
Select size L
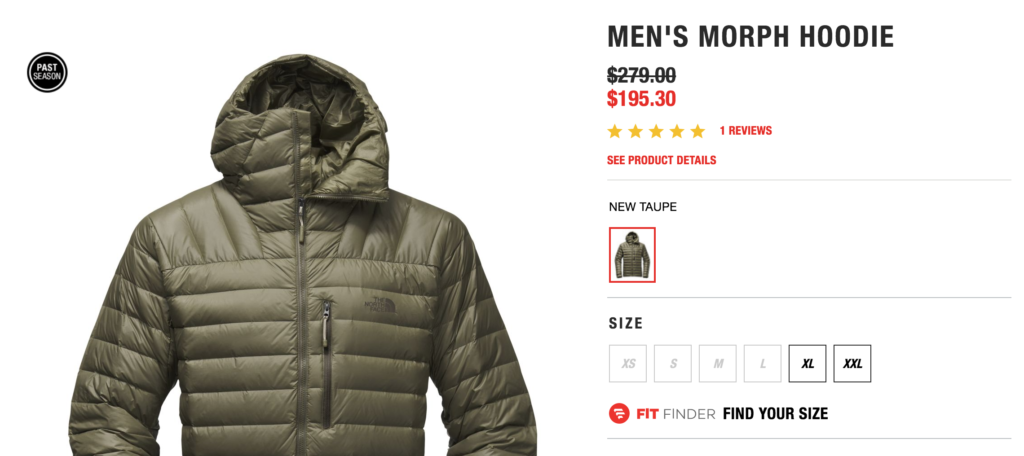763,363
